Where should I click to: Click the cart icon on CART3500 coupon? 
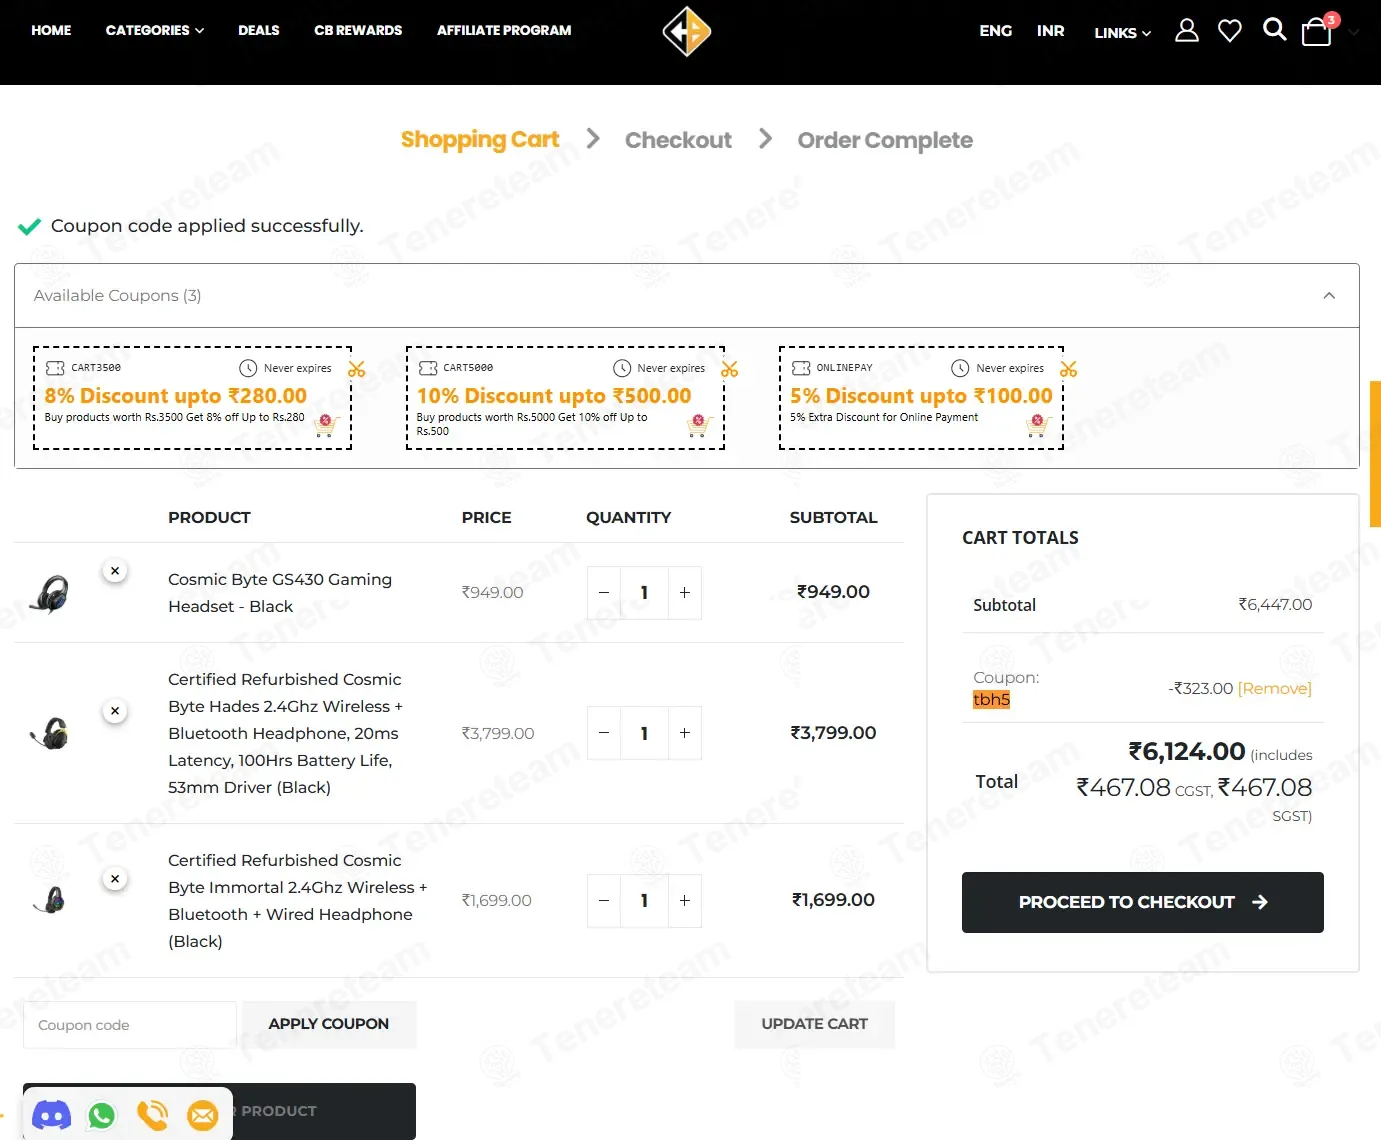326,425
